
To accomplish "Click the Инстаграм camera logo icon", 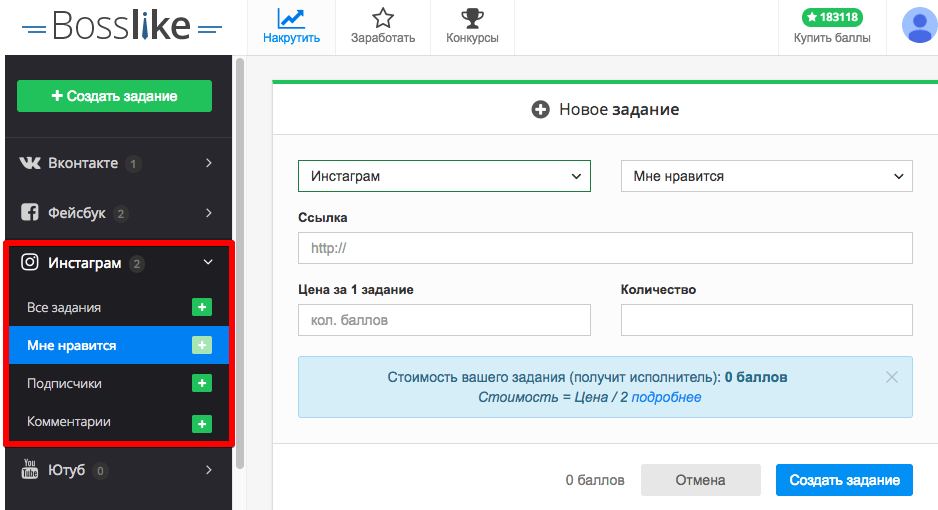I will tap(30, 262).
